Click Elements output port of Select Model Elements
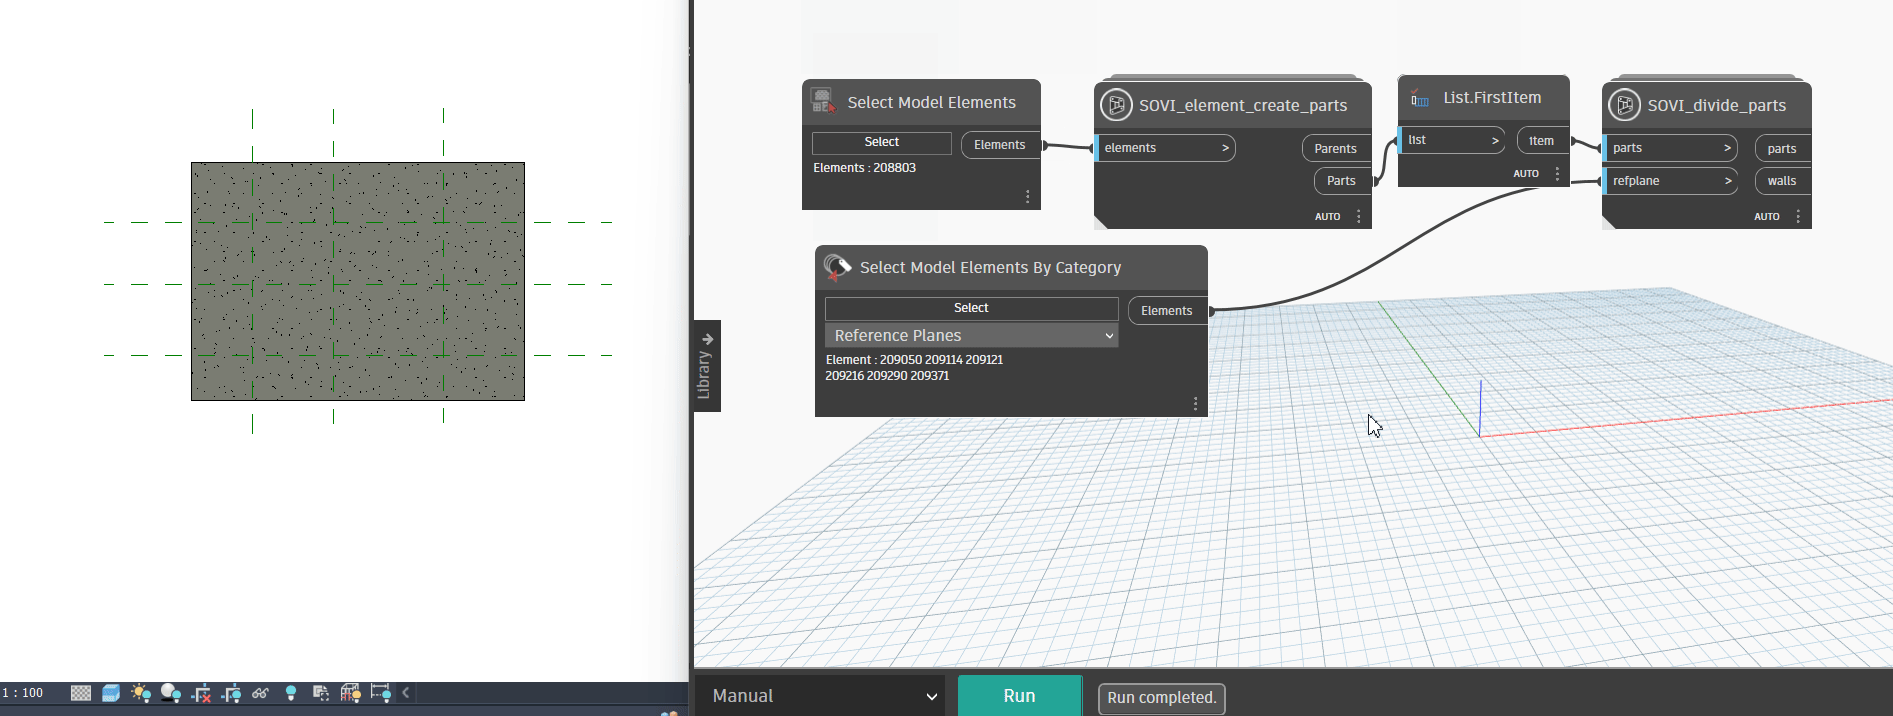The width and height of the screenshot is (1893, 716). click(x=1000, y=145)
